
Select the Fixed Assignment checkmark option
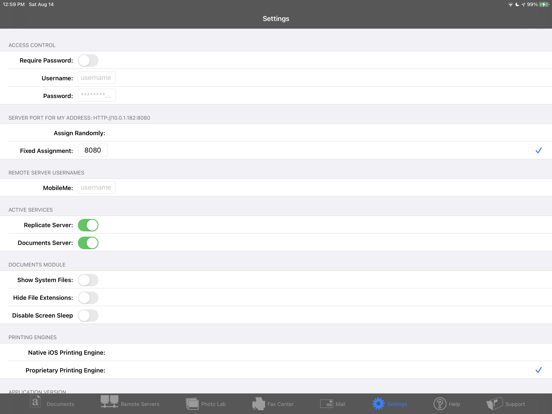[539, 151]
